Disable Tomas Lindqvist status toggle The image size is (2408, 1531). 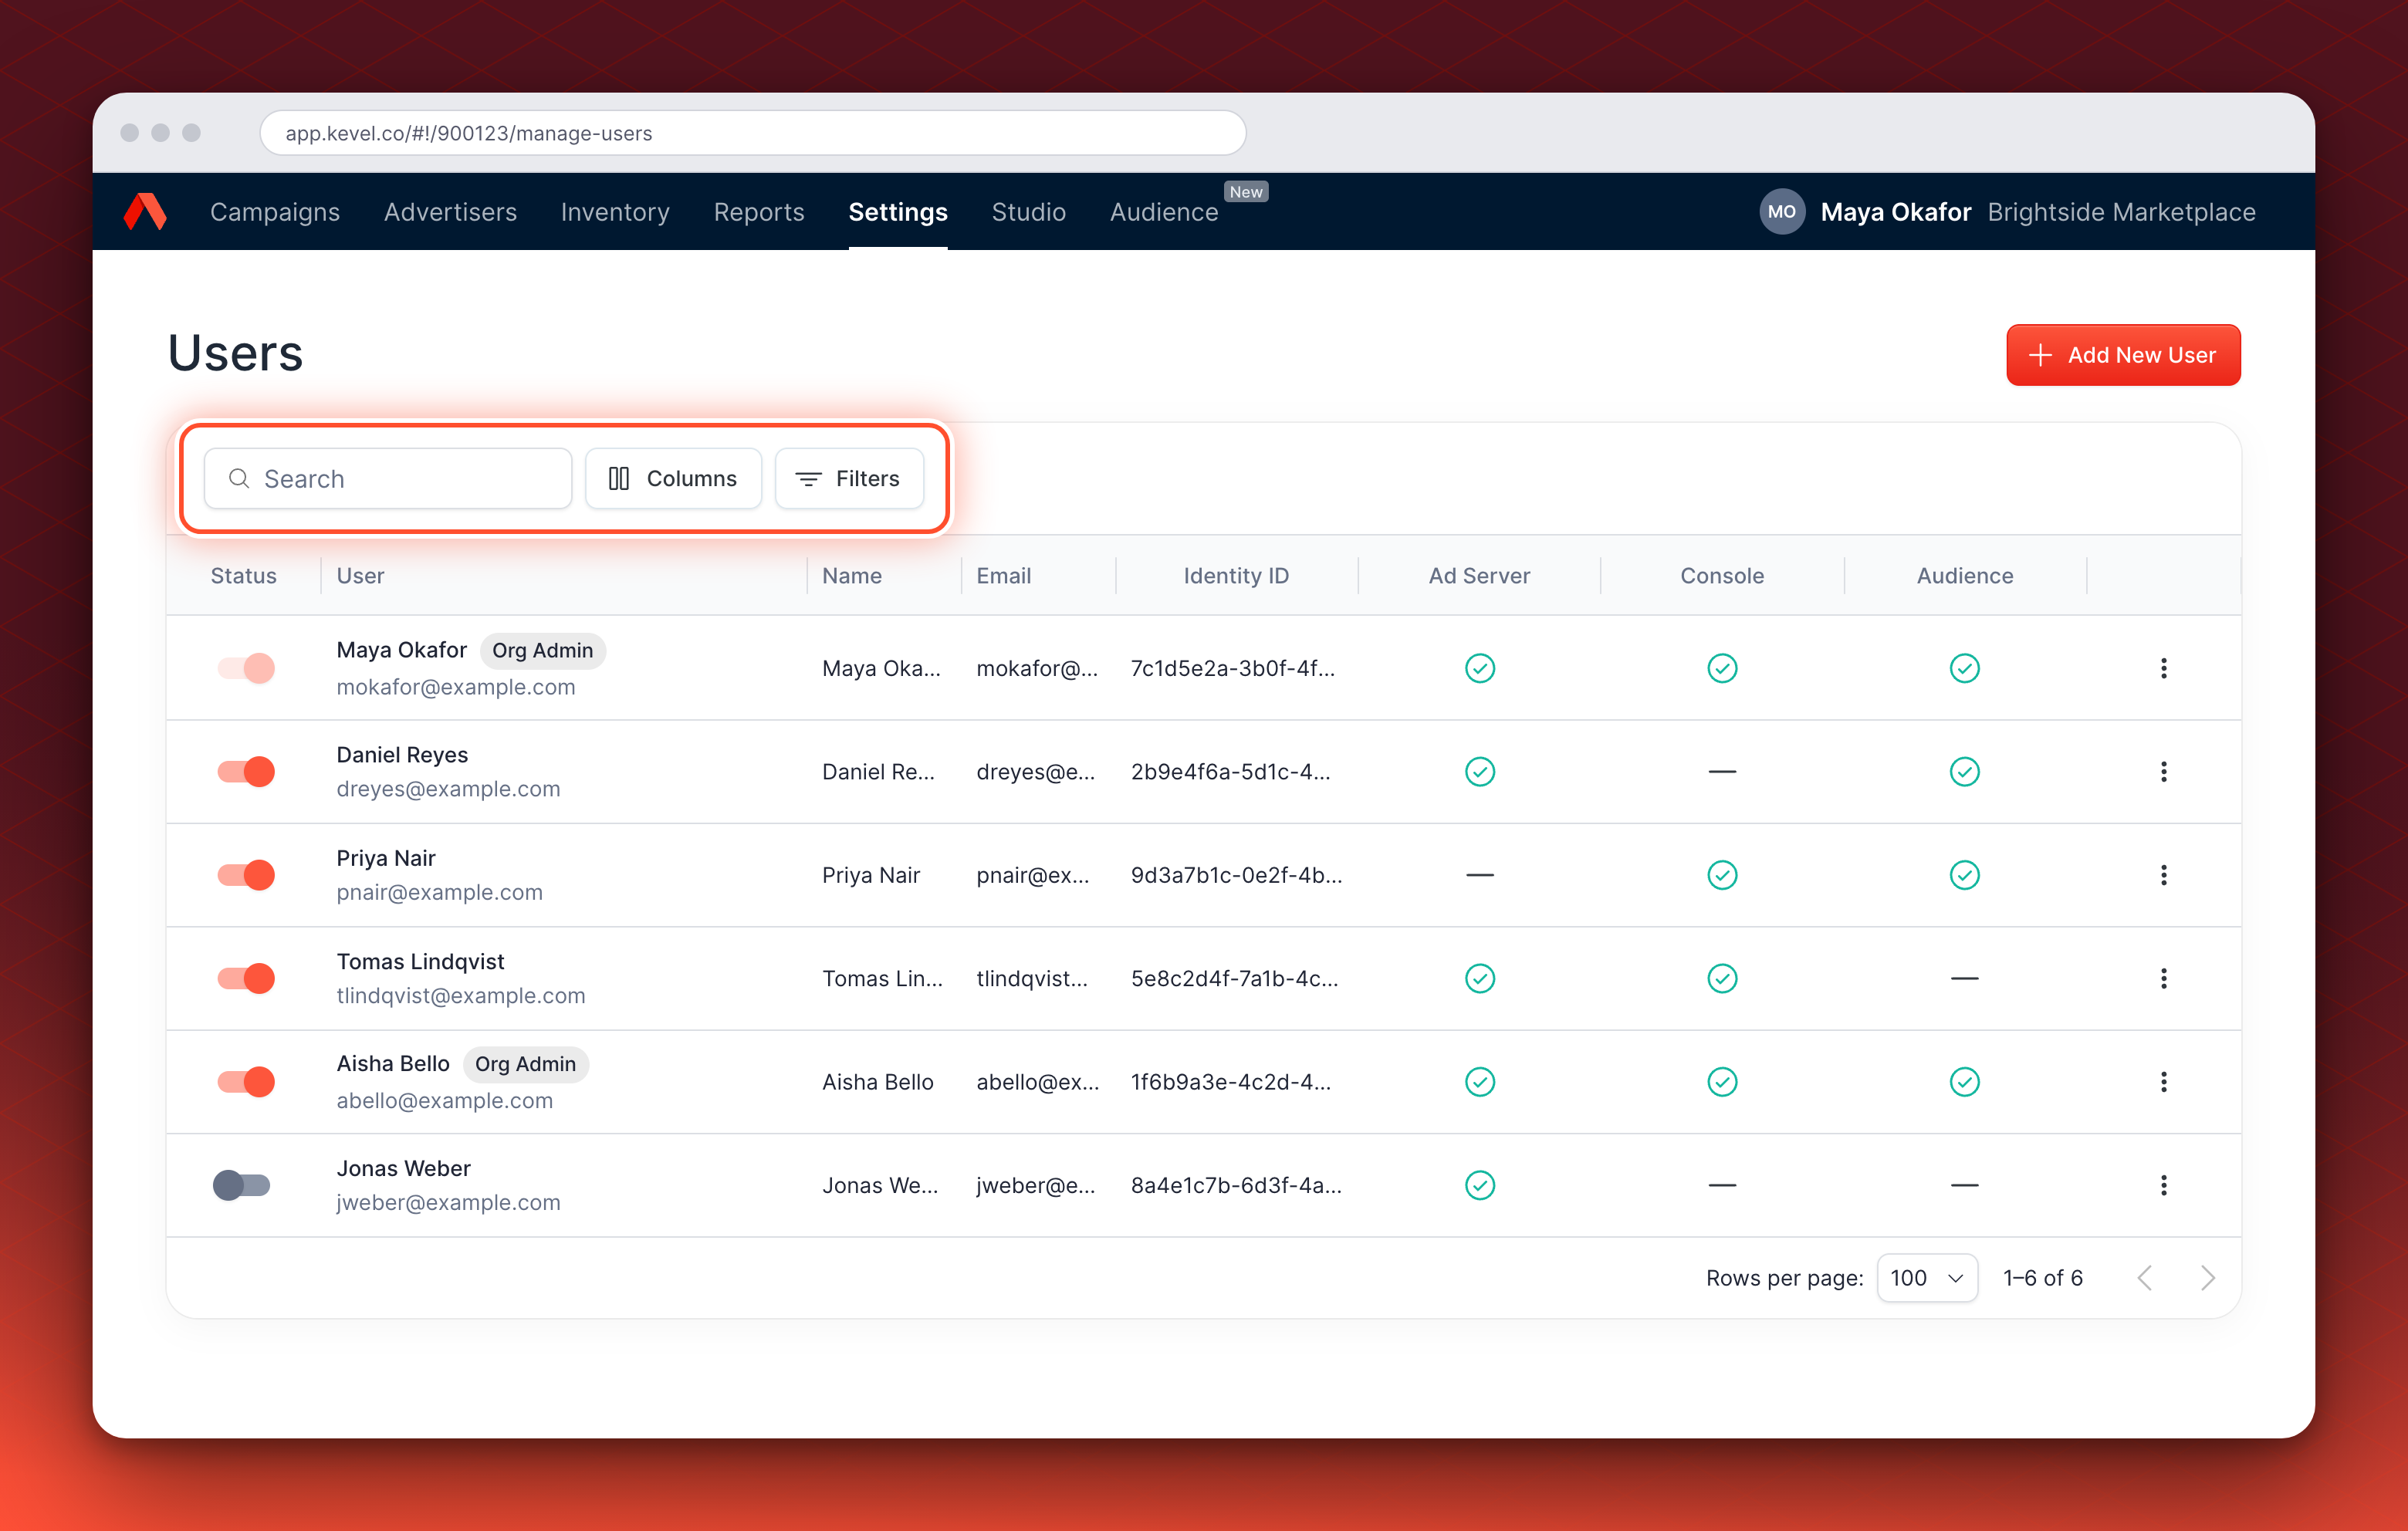click(x=246, y=978)
